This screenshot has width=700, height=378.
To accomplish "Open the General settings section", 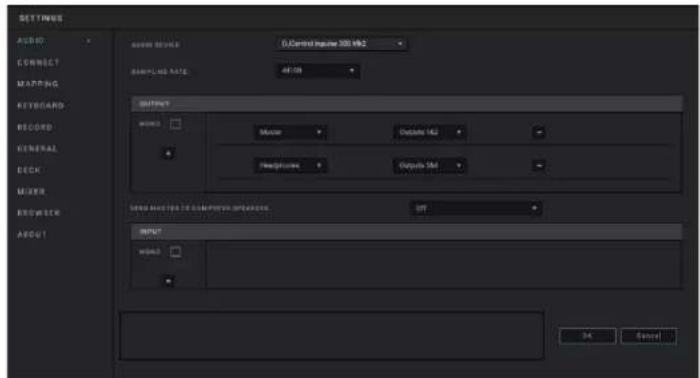I will click(x=38, y=149).
